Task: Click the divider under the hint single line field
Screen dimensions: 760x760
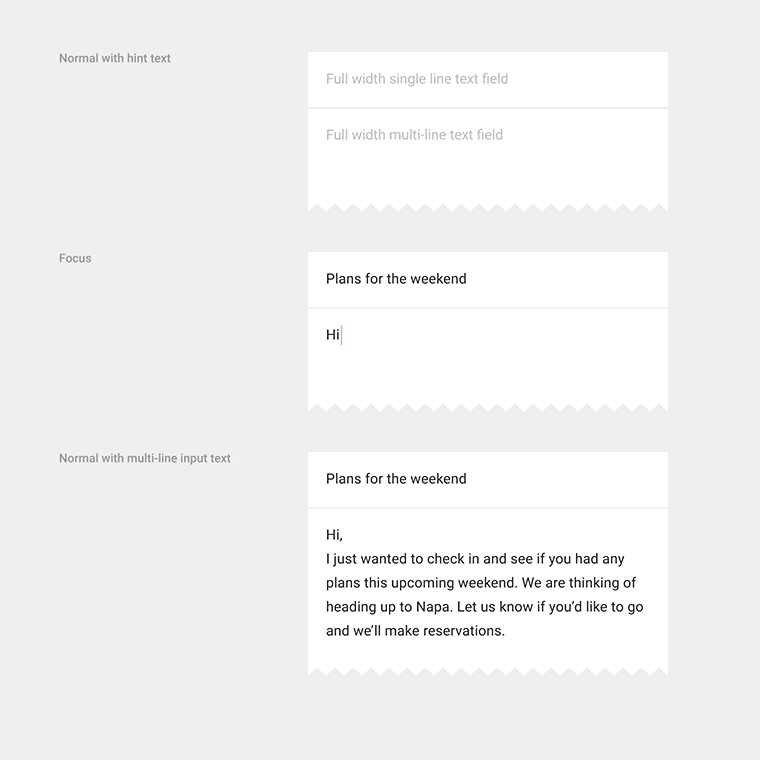Action: [488, 108]
